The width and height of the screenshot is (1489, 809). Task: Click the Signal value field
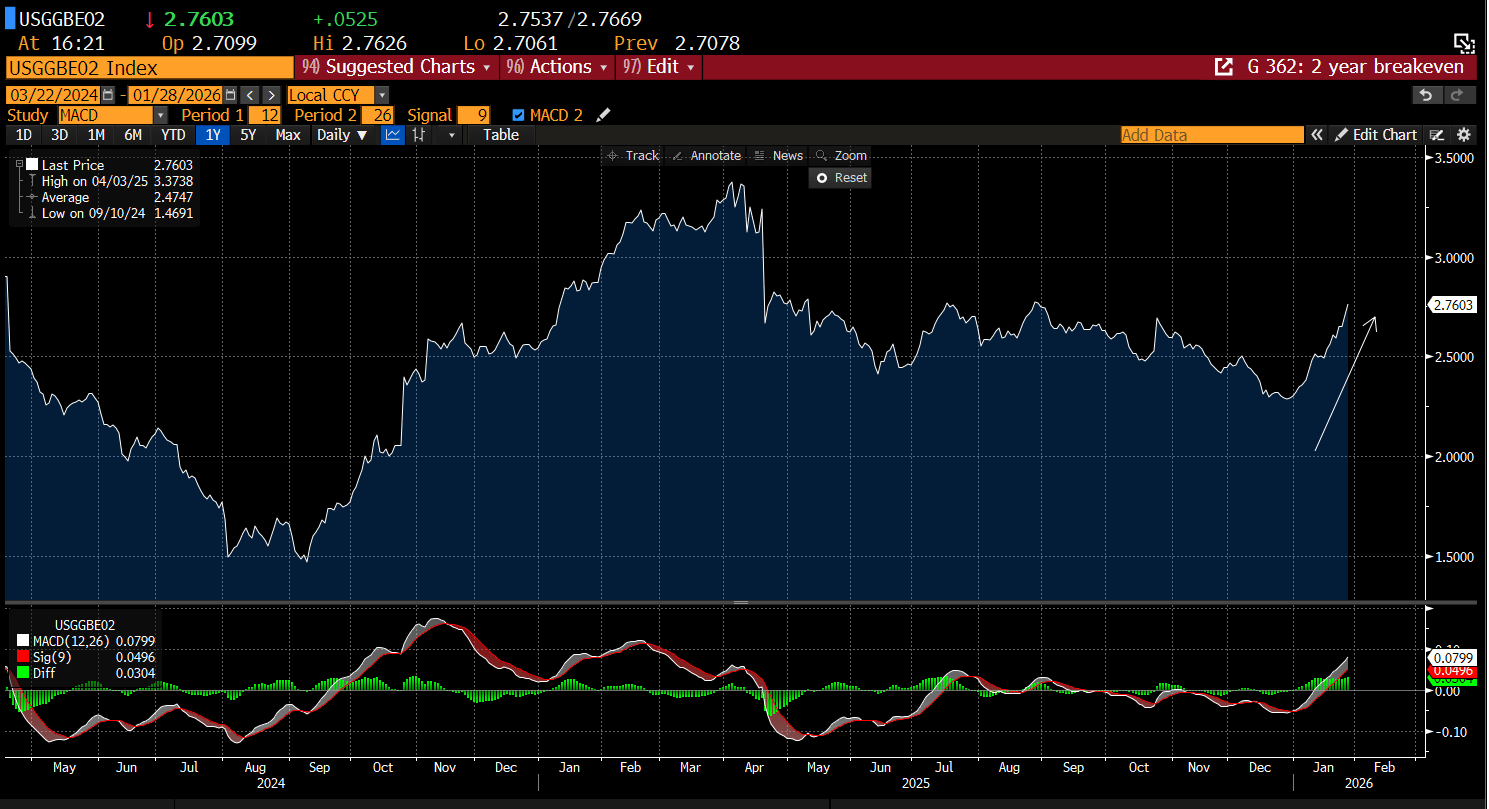click(474, 115)
